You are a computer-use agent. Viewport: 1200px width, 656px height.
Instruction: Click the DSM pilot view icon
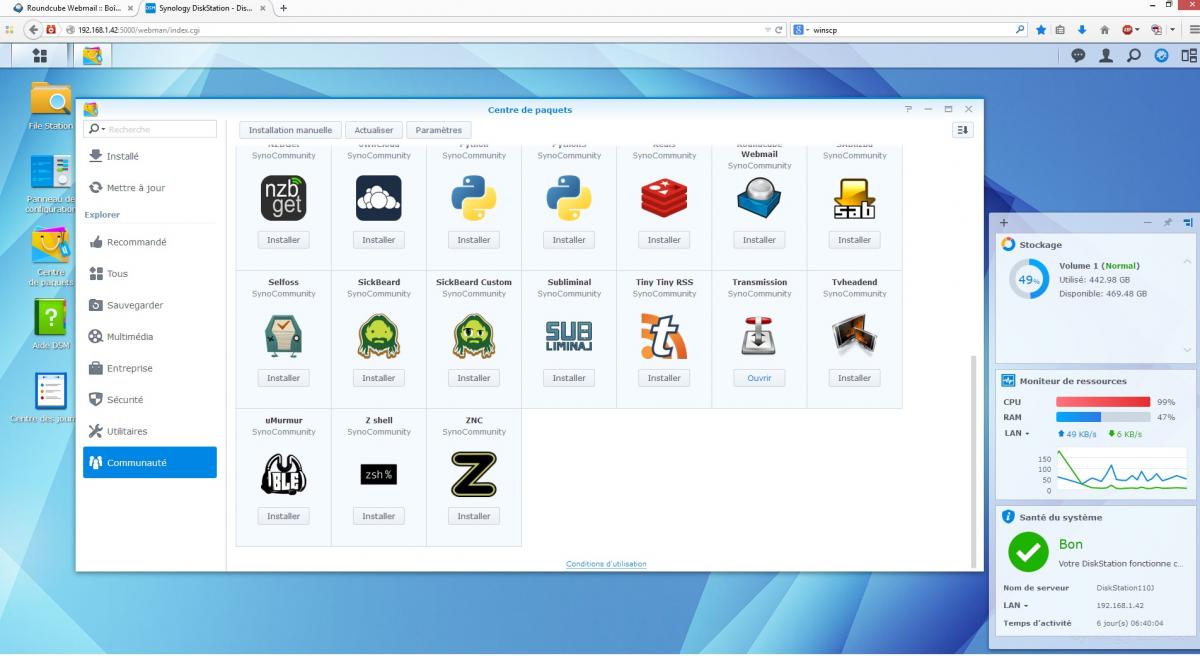point(1188,56)
